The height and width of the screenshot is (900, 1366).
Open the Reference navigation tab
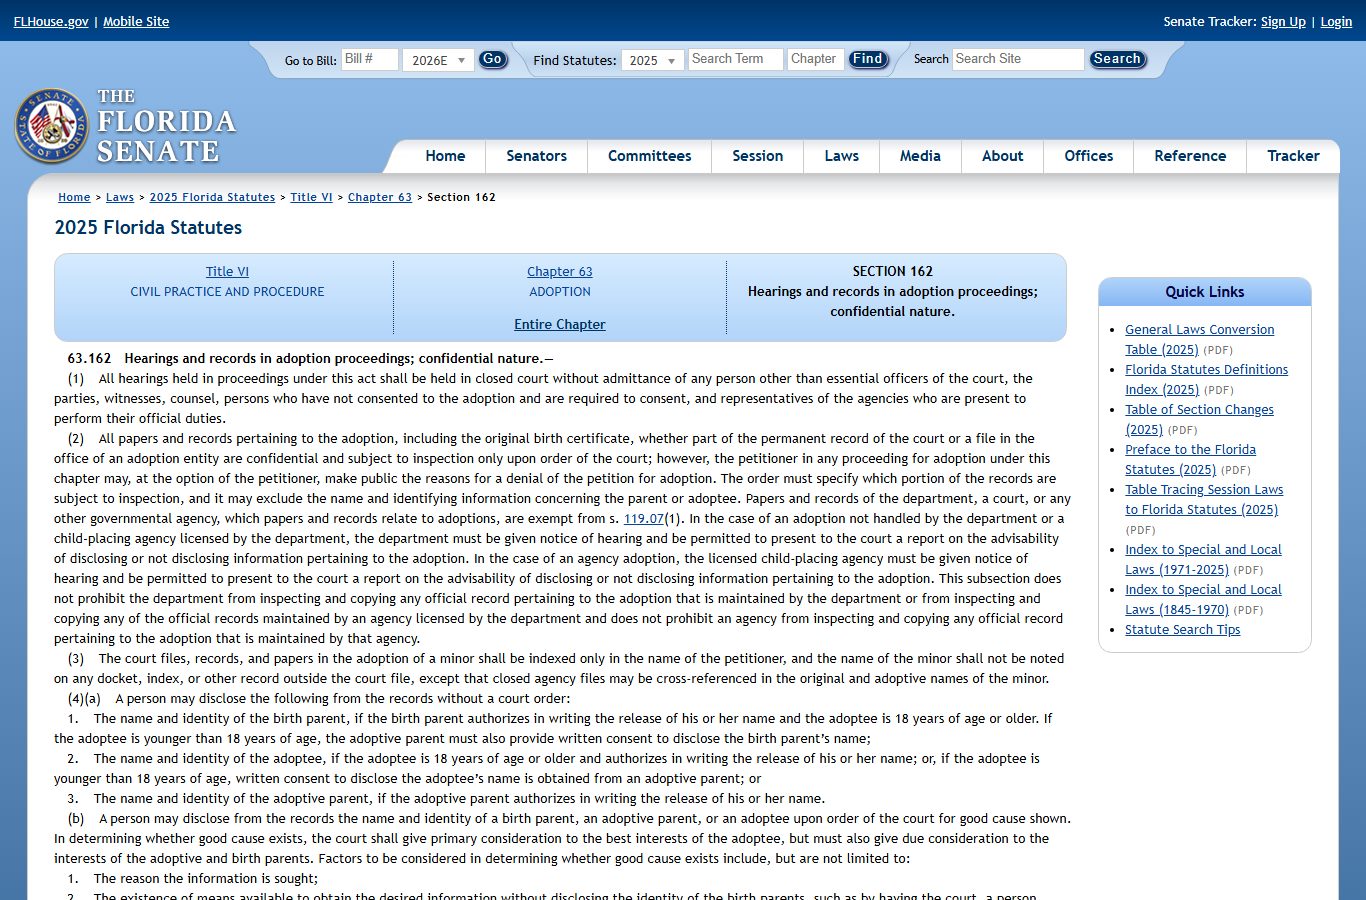click(x=1190, y=156)
